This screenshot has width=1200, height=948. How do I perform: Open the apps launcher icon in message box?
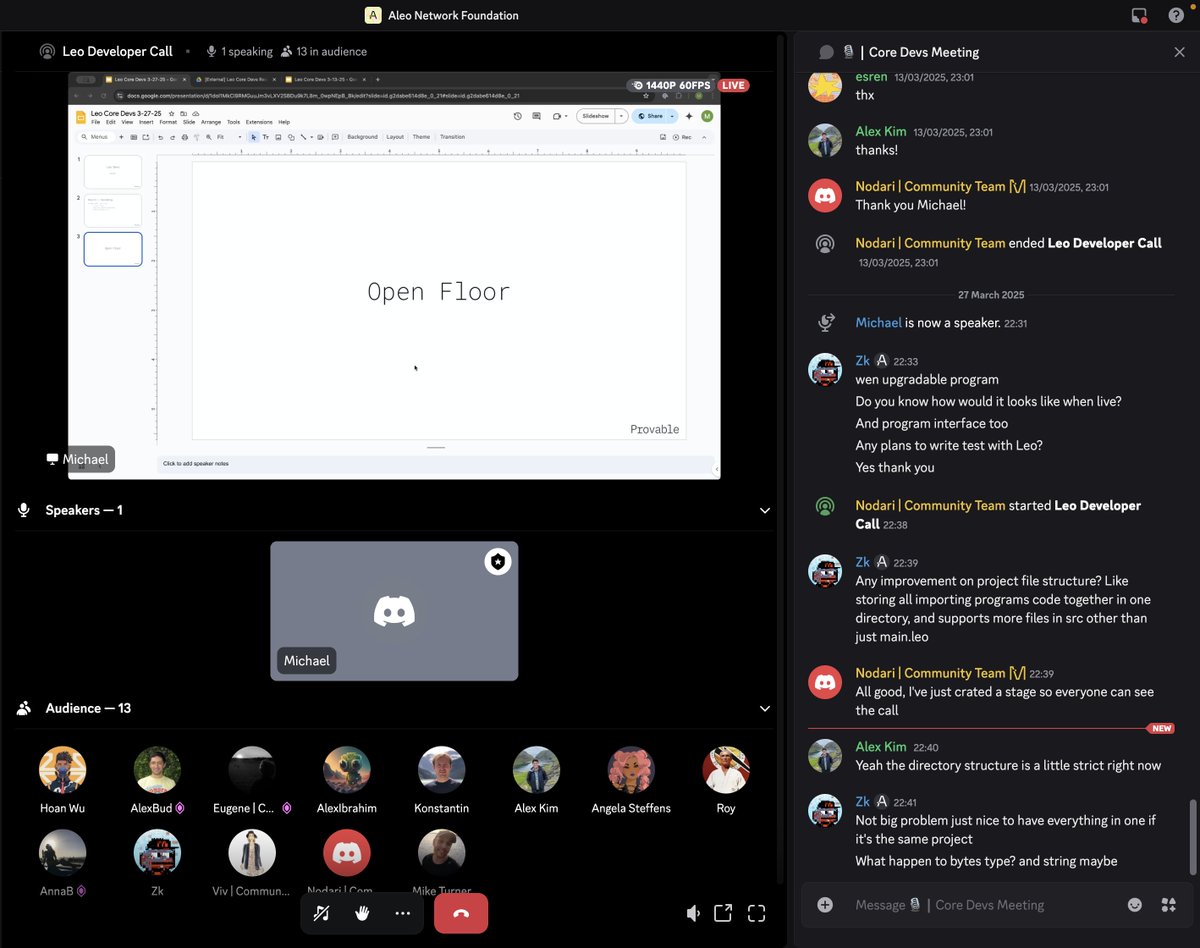coord(1168,905)
